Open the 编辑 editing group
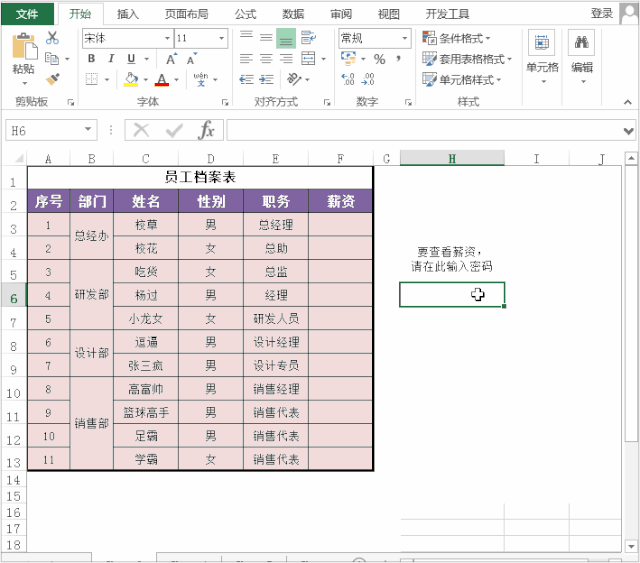The image size is (640, 563). tap(582, 56)
